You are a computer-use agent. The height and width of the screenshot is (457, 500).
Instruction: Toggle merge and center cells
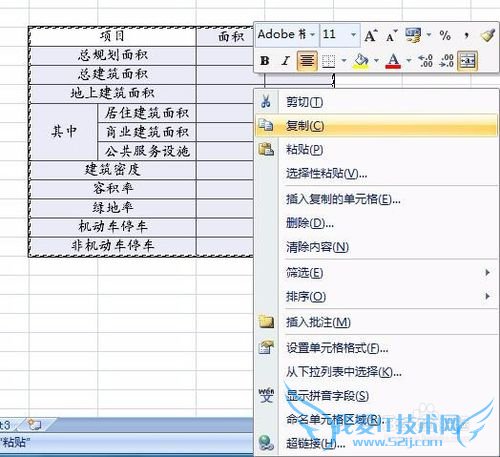pos(467,61)
